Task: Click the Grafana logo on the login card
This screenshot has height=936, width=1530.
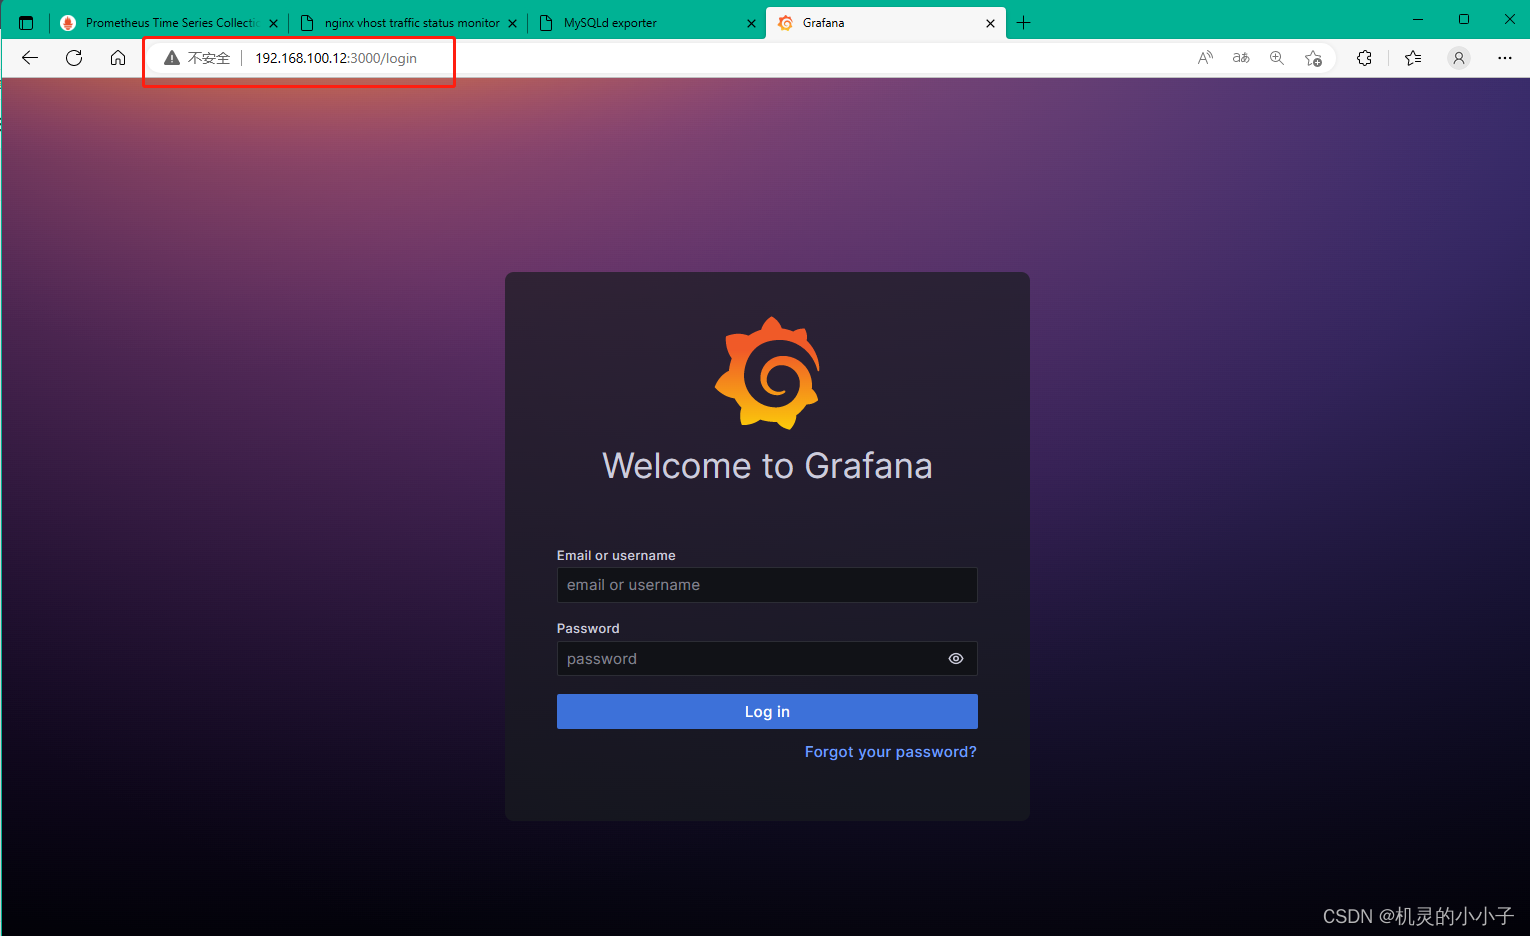Action: point(767,373)
